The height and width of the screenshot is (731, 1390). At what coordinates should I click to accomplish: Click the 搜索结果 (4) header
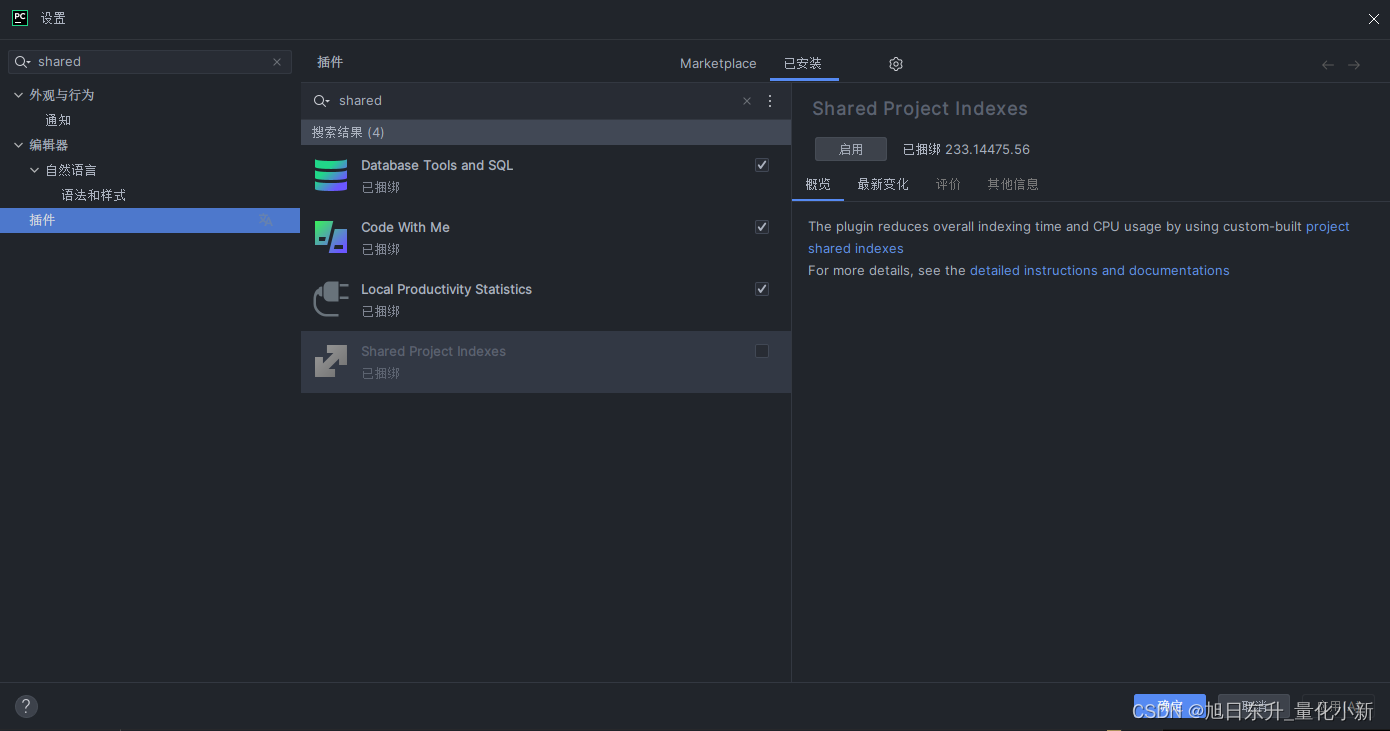(546, 132)
